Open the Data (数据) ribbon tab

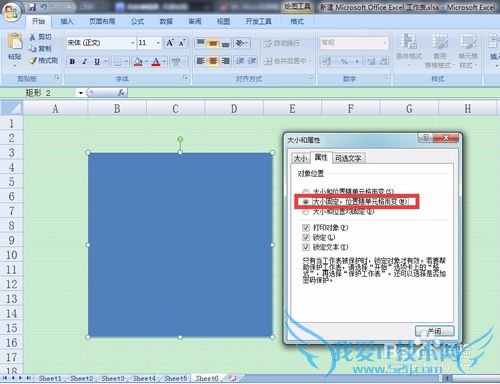coord(166,21)
